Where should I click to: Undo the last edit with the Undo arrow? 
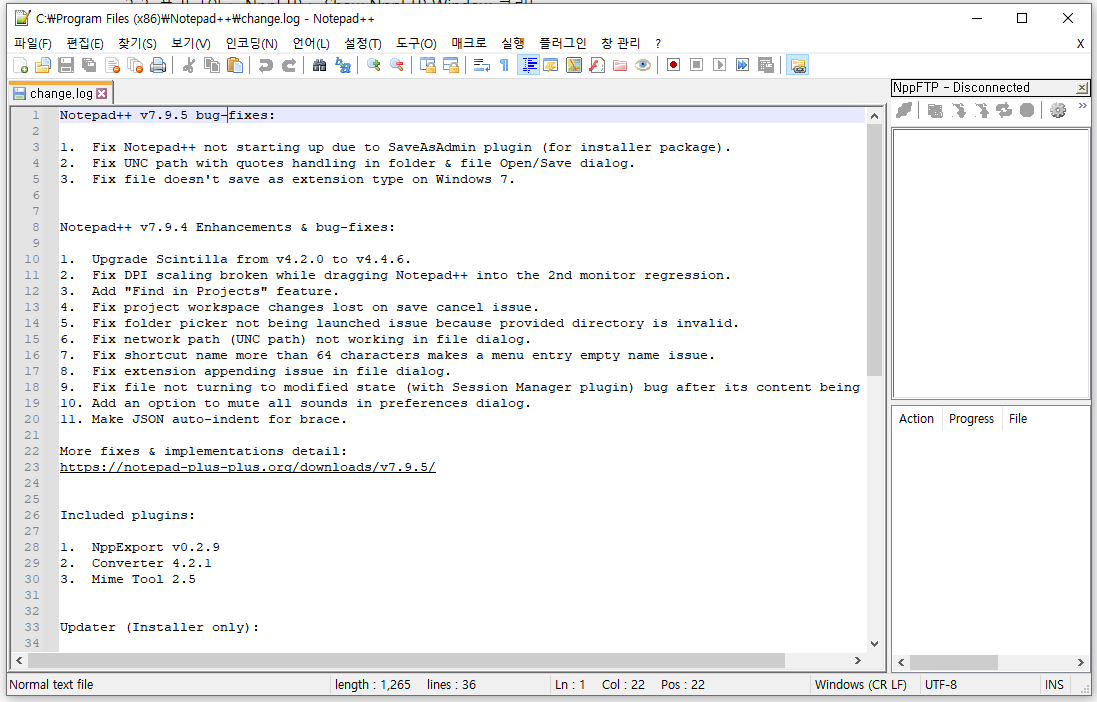point(265,66)
